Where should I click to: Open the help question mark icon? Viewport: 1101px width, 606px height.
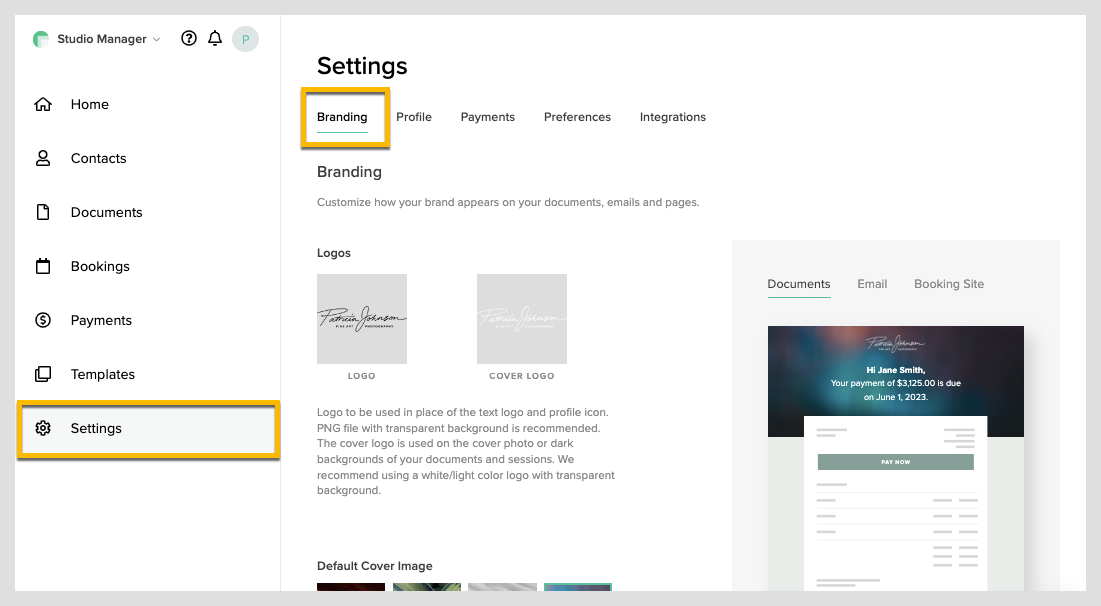189,39
